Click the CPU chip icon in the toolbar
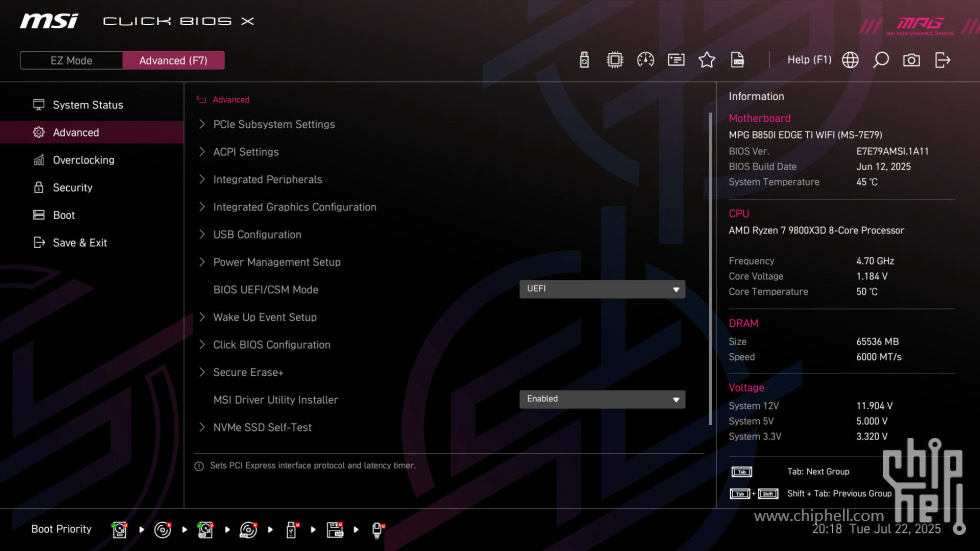980x551 pixels. [x=614, y=60]
